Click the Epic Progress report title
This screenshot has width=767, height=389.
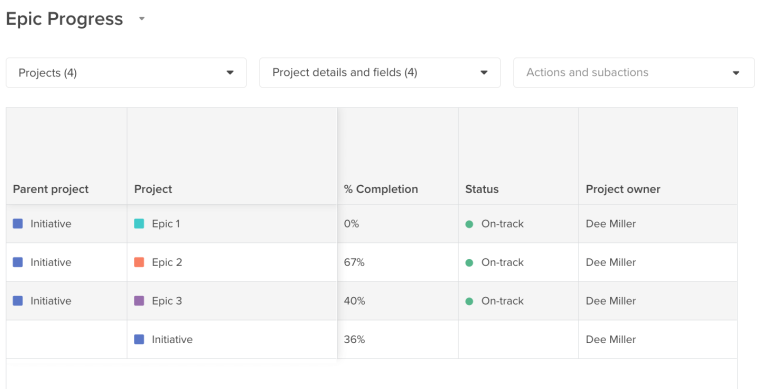pos(64,19)
